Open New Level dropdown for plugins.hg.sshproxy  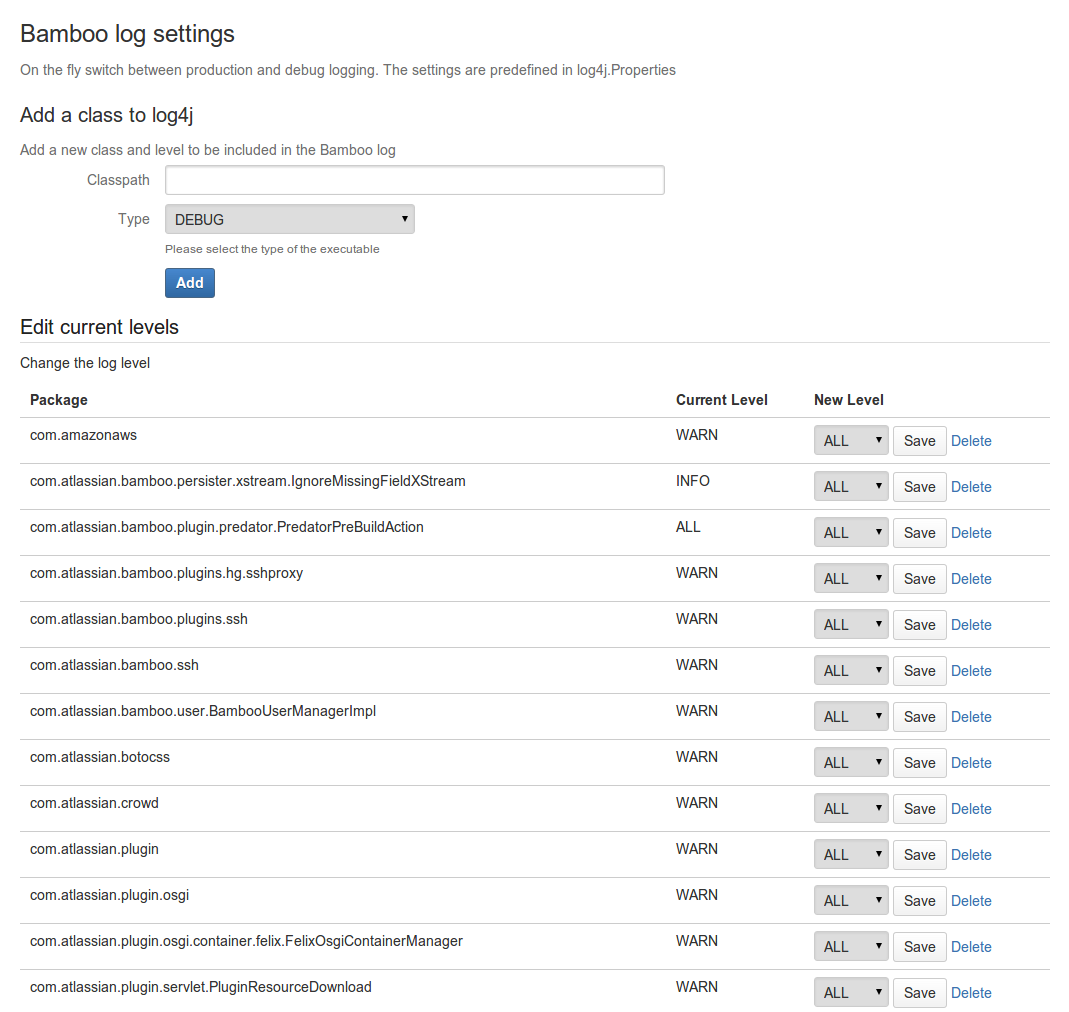[851, 579]
